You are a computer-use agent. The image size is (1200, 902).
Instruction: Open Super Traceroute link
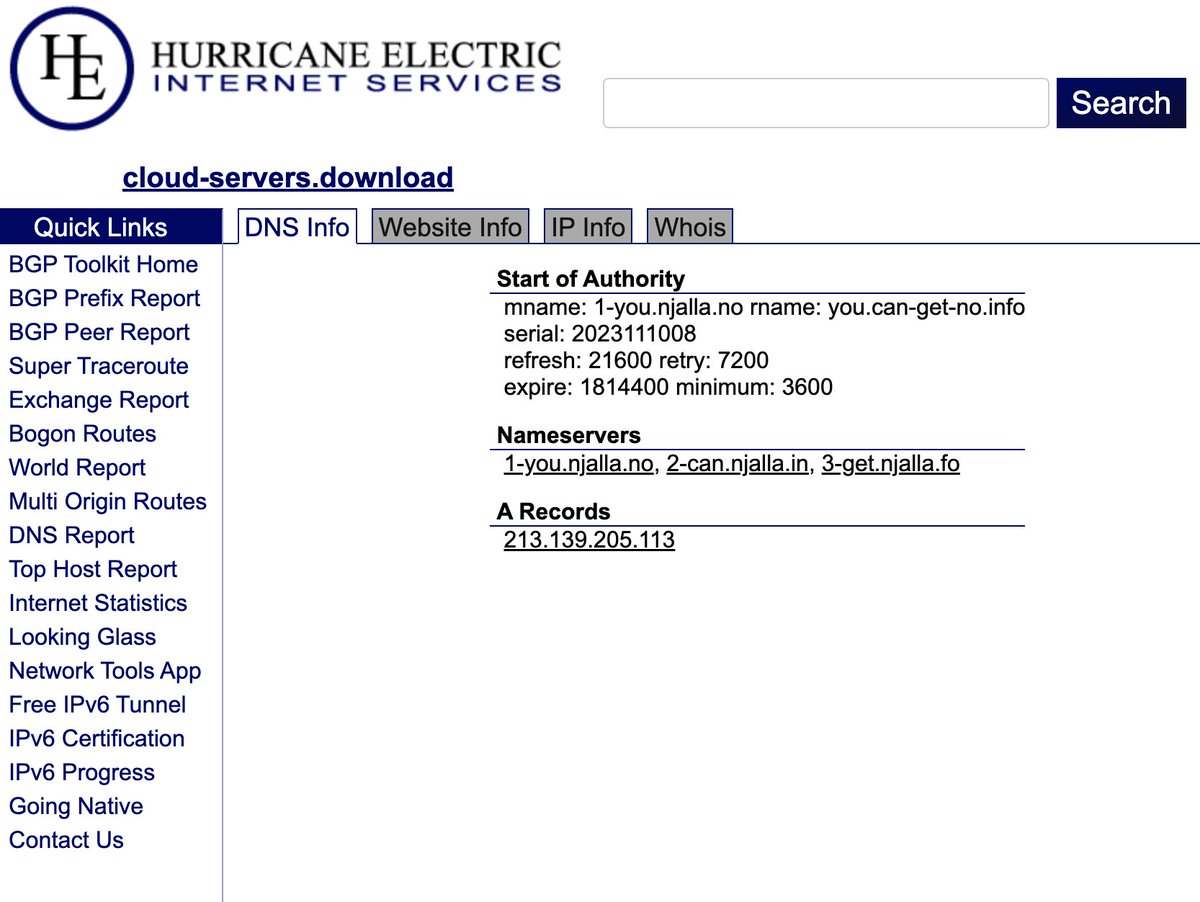click(x=98, y=367)
